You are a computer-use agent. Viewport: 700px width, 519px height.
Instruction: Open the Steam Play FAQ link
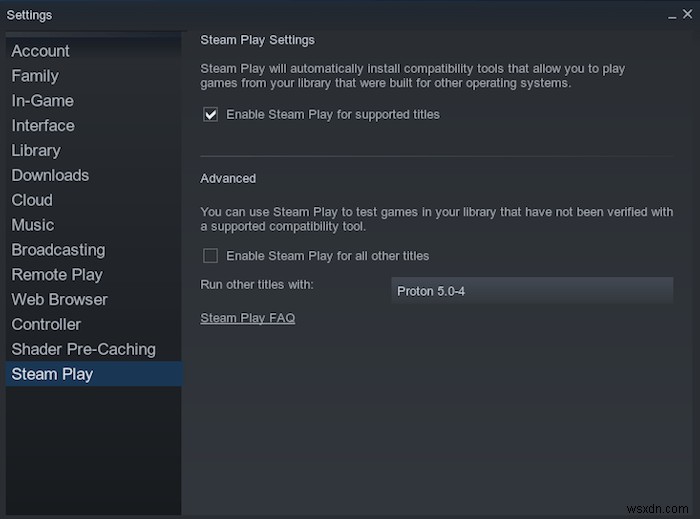click(x=247, y=319)
